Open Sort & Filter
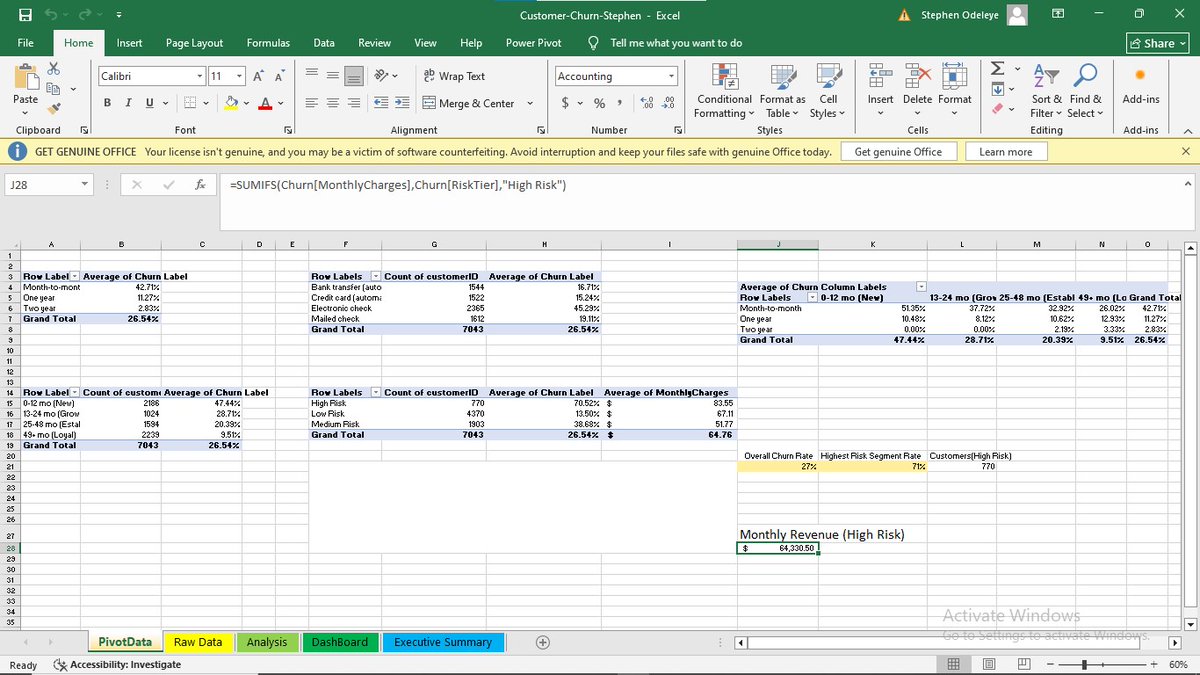This screenshot has width=1200, height=675. click(1048, 90)
